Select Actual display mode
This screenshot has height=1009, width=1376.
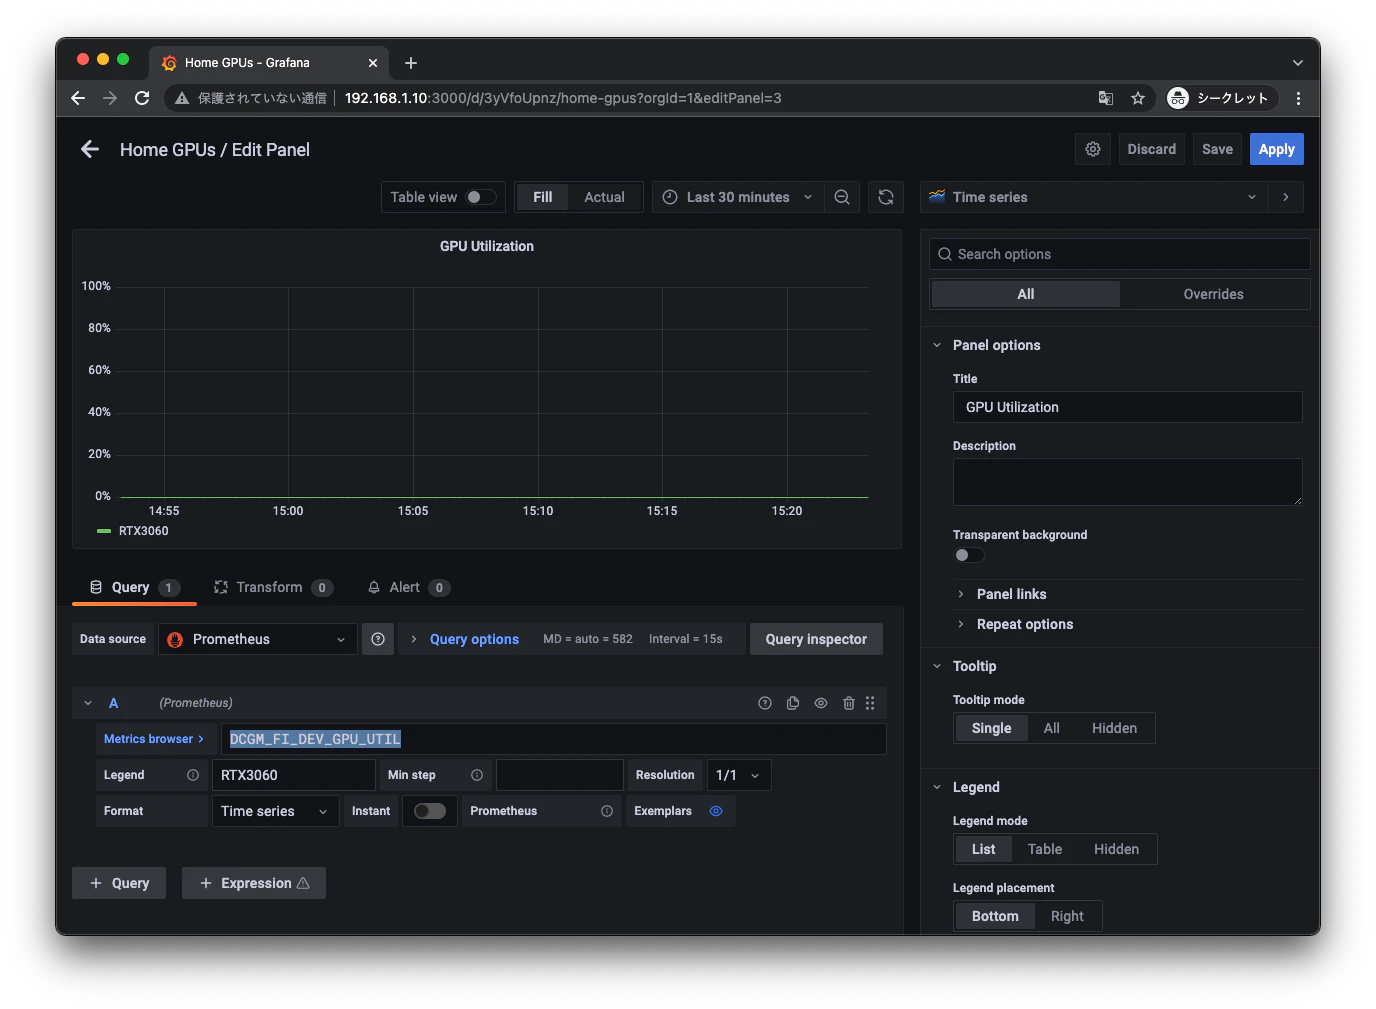click(604, 197)
